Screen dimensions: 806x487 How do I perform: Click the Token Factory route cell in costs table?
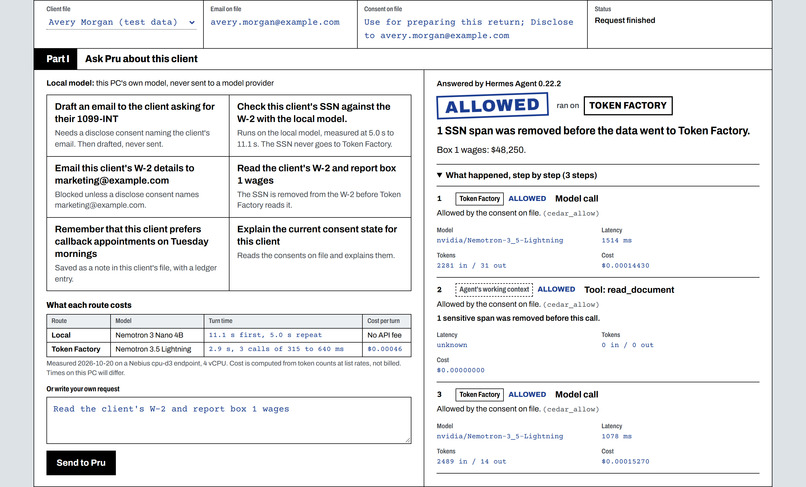pyautogui.click(x=79, y=349)
